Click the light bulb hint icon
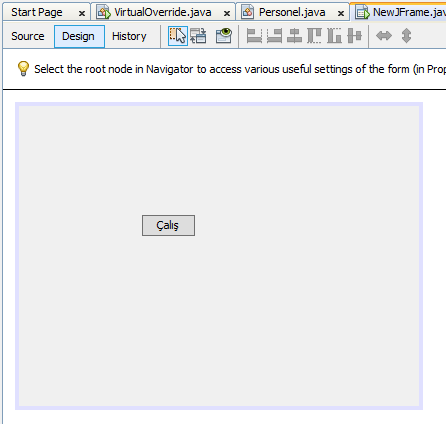The height and width of the screenshot is (424, 446). point(23,69)
